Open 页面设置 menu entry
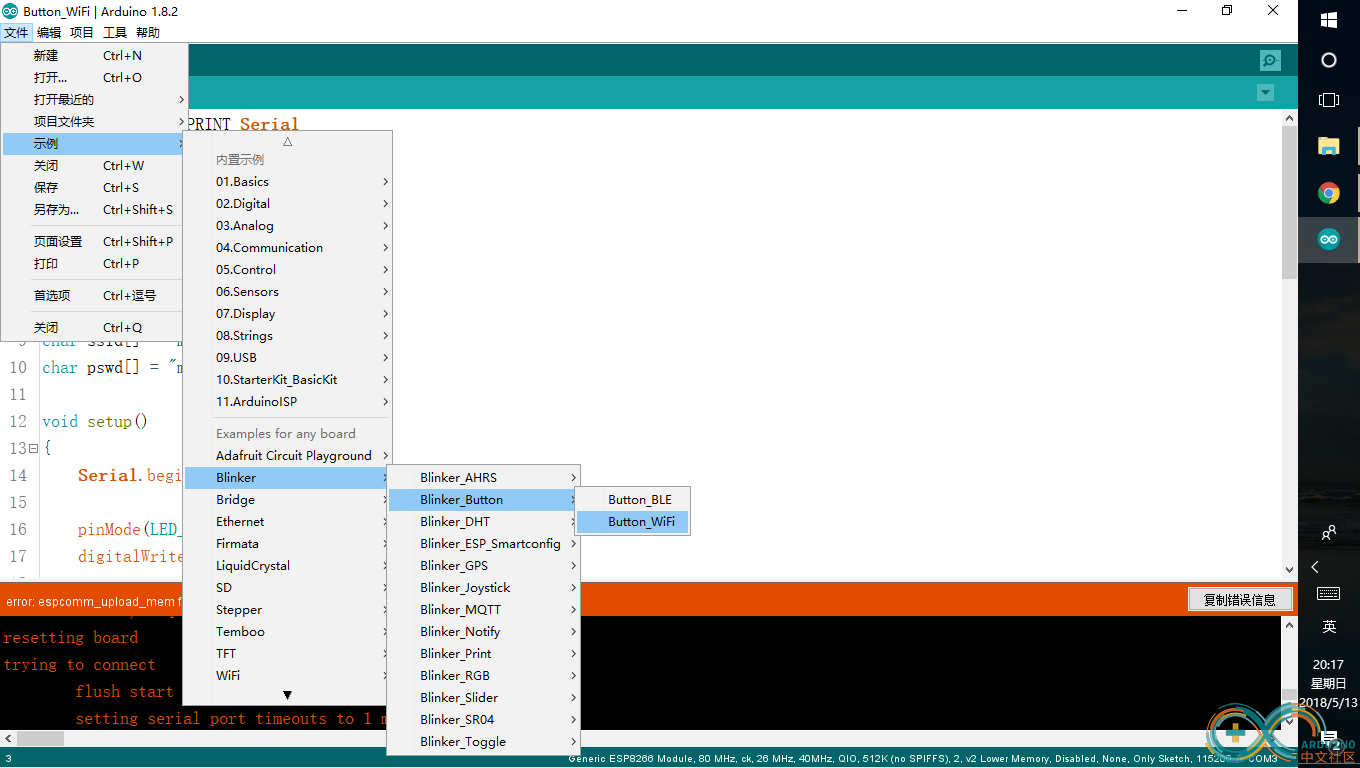Viewport: 1360px width, 768px height. pos(94,242)
